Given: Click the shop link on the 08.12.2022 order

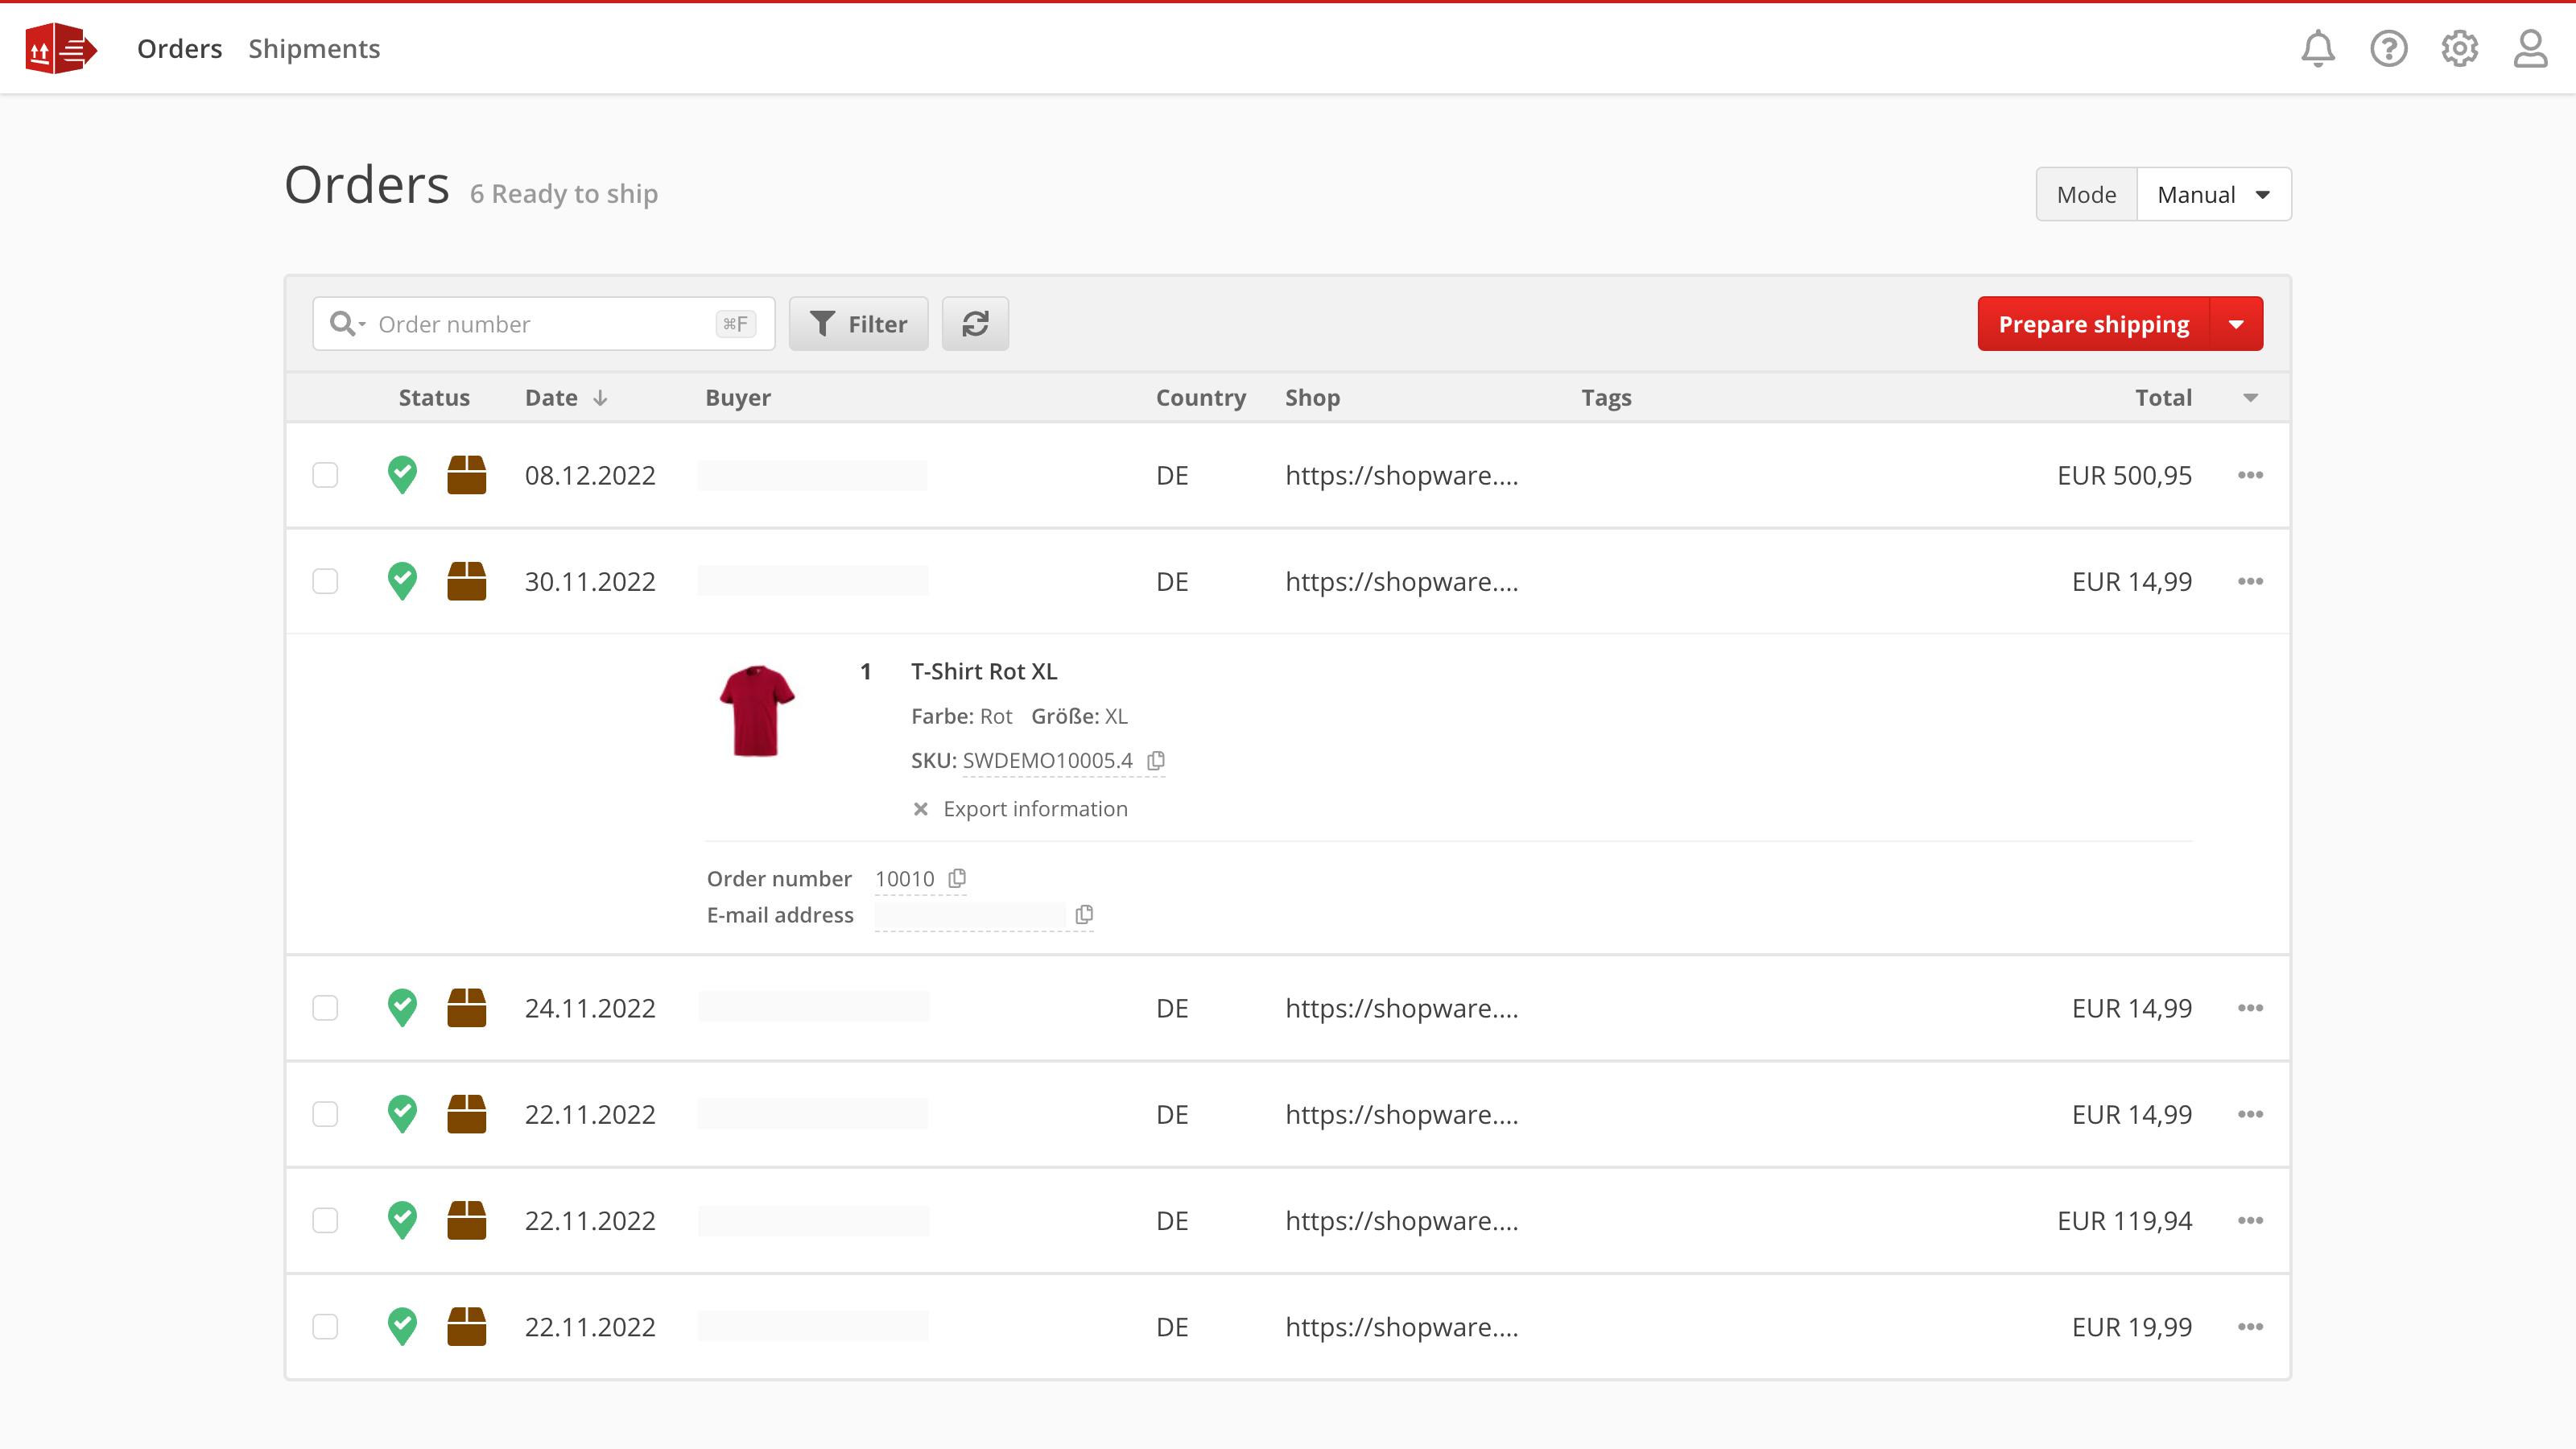Looking at the screenshot, I should point(1401,475).
